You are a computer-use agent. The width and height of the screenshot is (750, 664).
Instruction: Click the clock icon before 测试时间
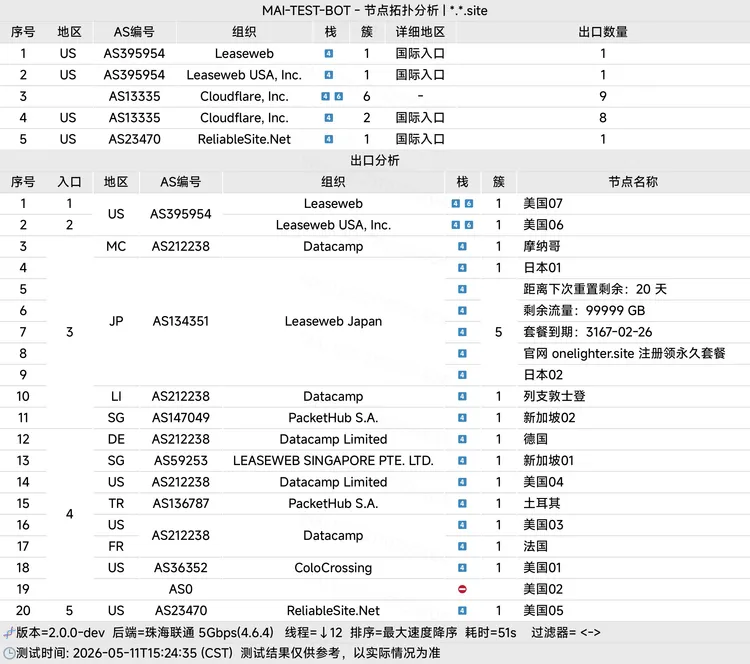(x=9, y=653)
